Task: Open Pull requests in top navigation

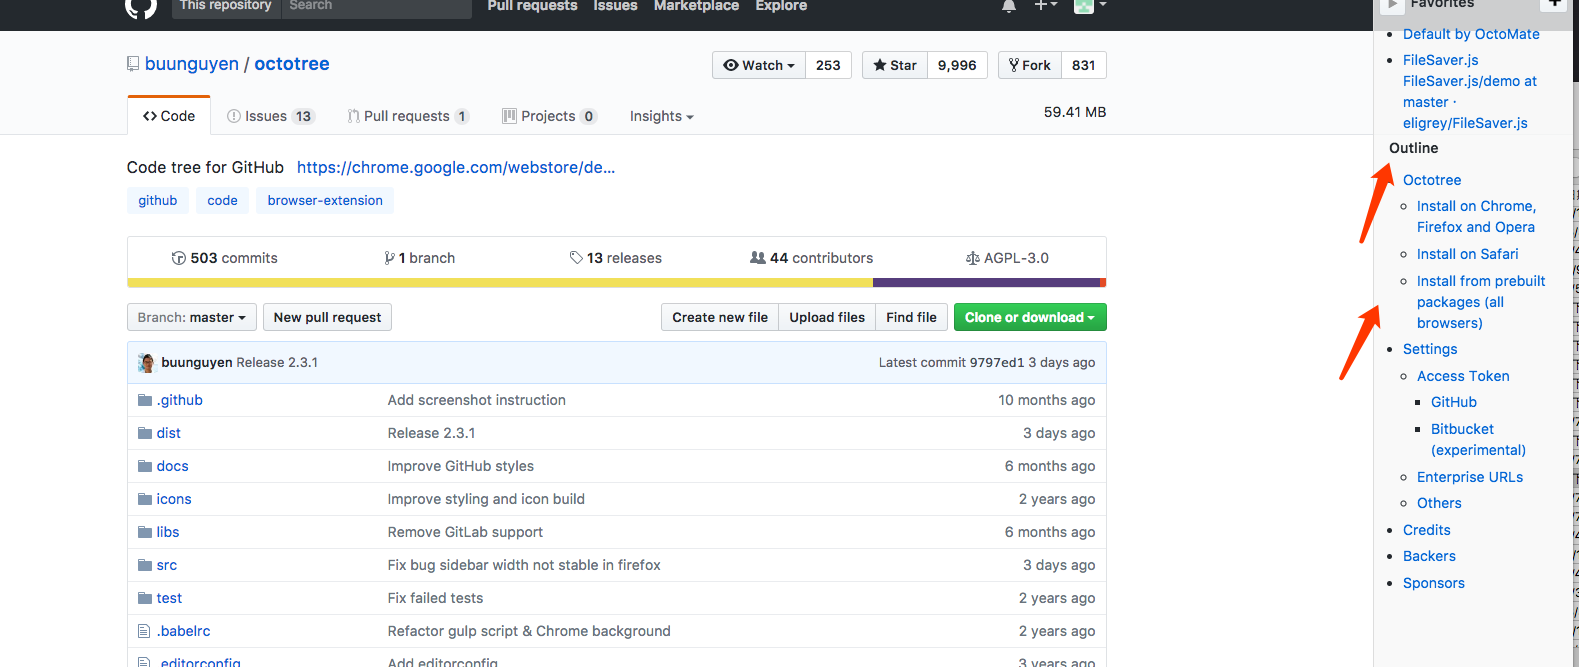Action: (x=532, y=6)
